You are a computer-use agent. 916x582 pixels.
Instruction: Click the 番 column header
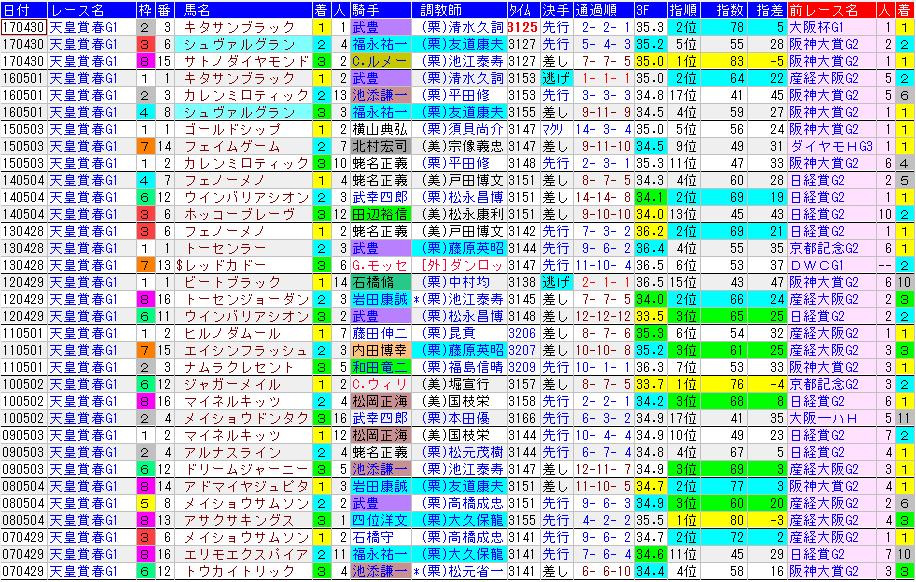[x=164, y=10]
